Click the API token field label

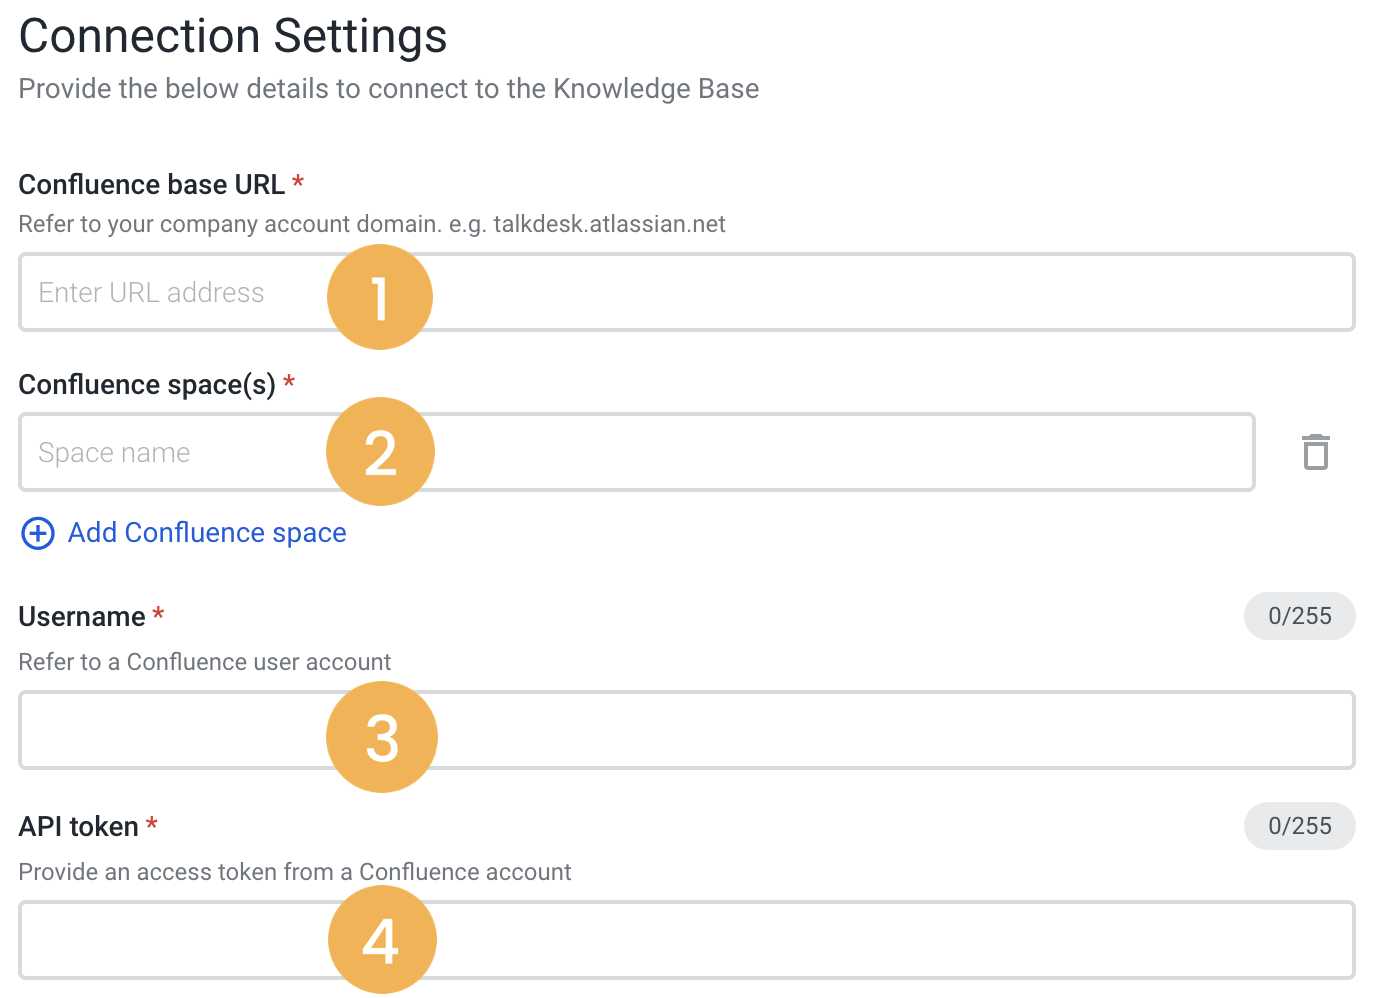tap(78, 826)
